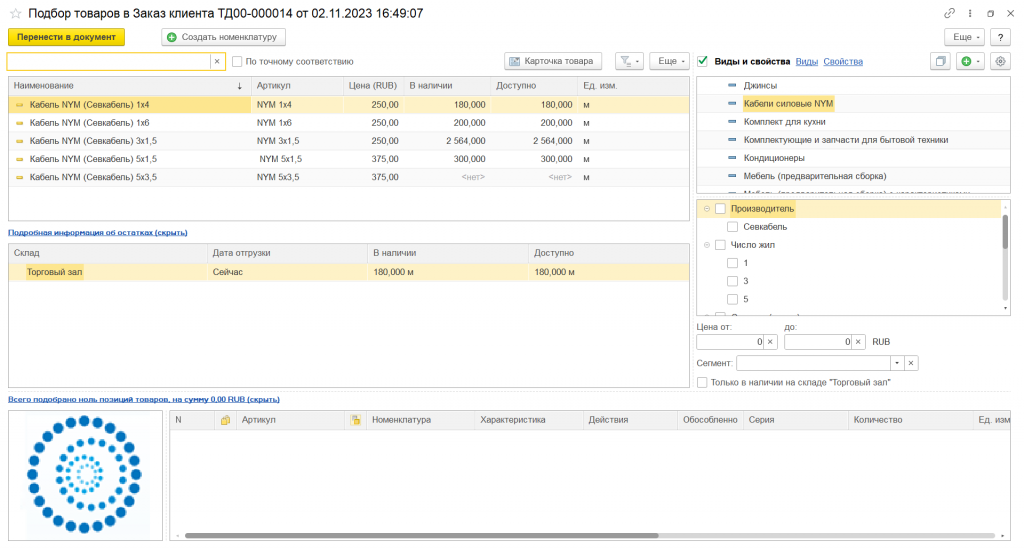The width and height of the screenshot is (1024, 549).
Task: Click Создать номенклатуру button
Action: tap(223, 37)
